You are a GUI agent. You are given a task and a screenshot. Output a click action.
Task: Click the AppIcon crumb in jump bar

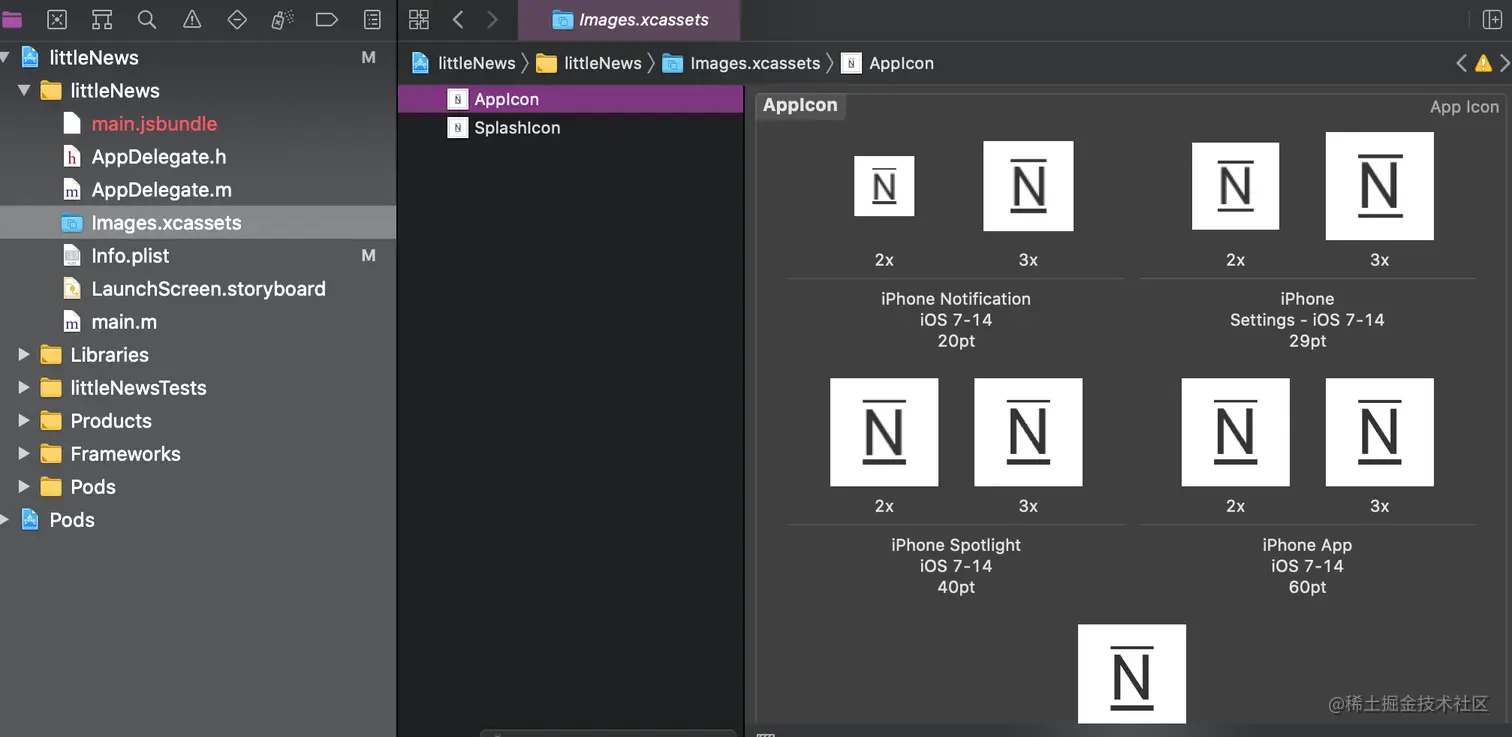click(888, 63)
